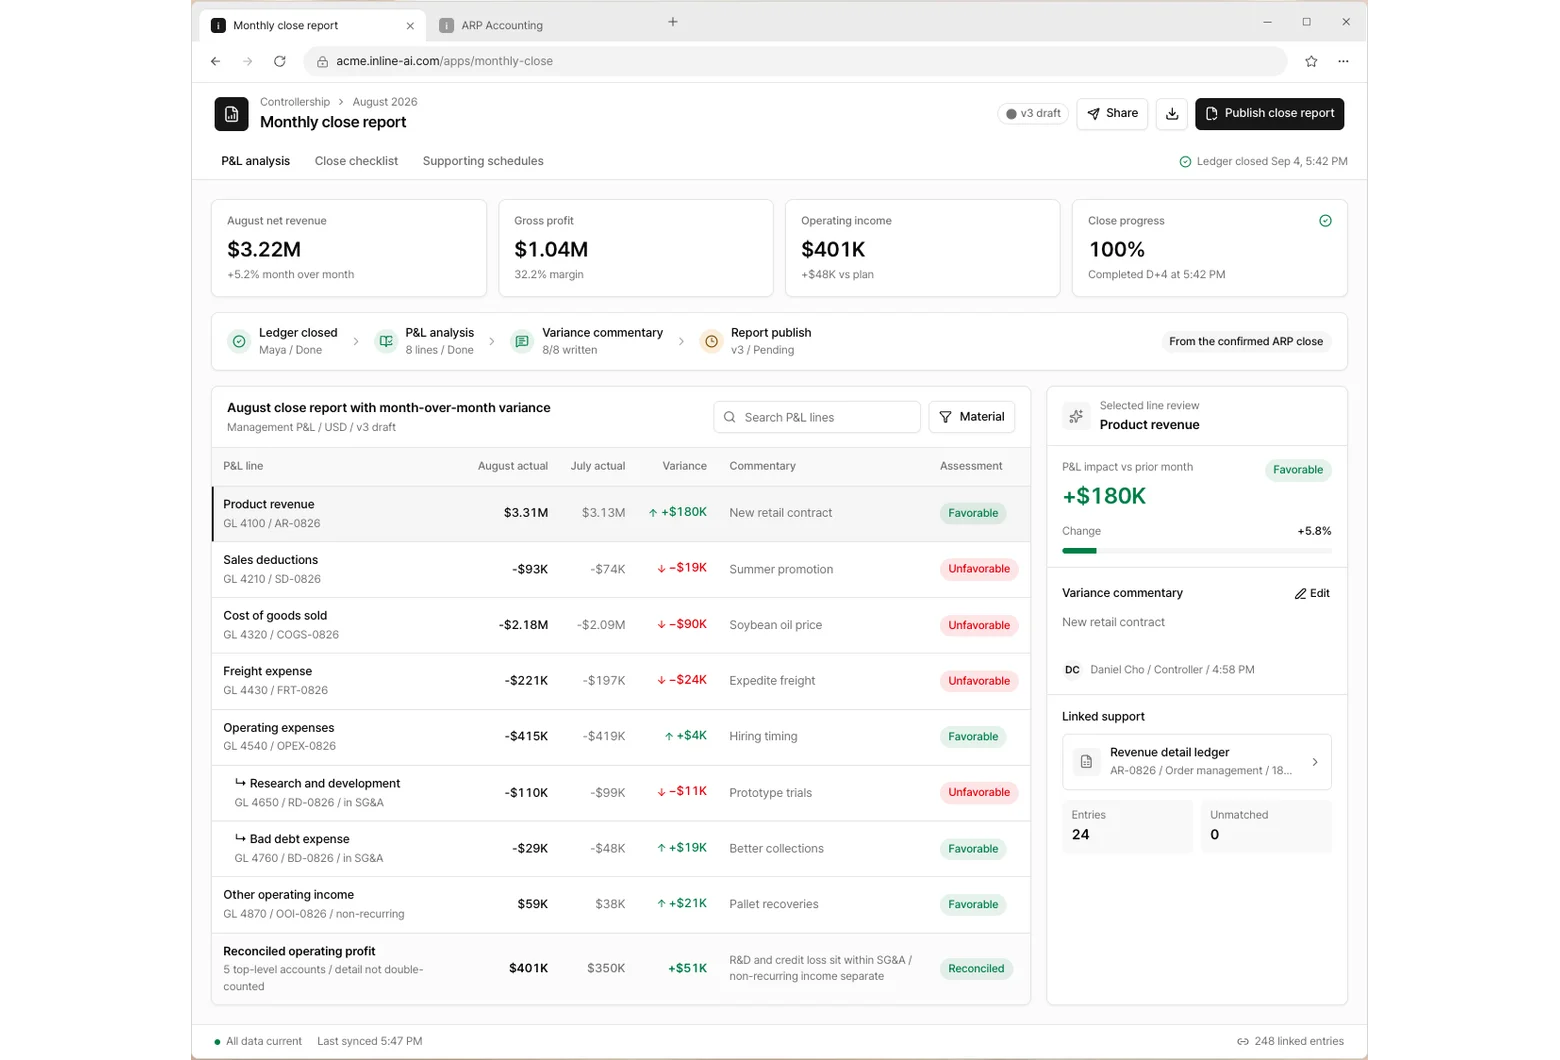Open the Close checklist tab
The image size is (1560, 1060).
tap(356, 161)
